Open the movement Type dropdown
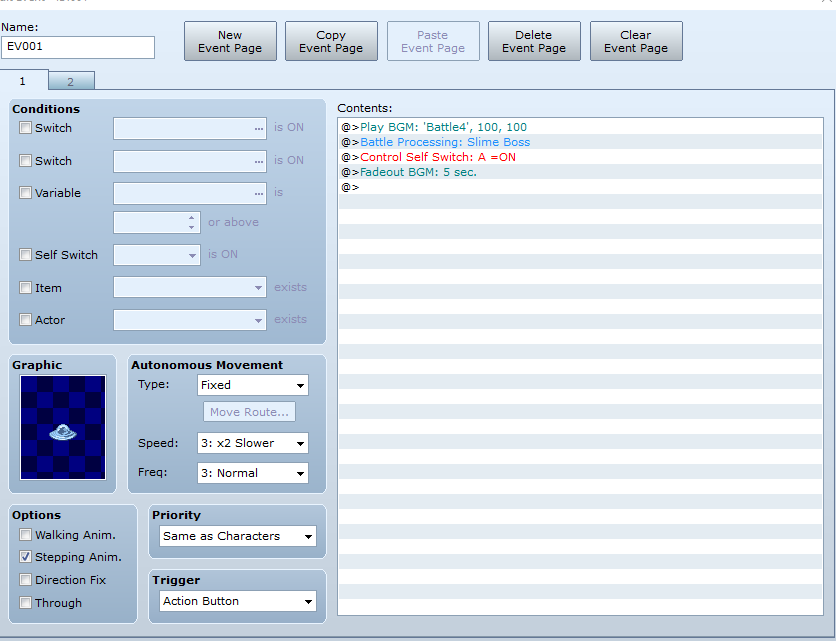 [253, 385]
